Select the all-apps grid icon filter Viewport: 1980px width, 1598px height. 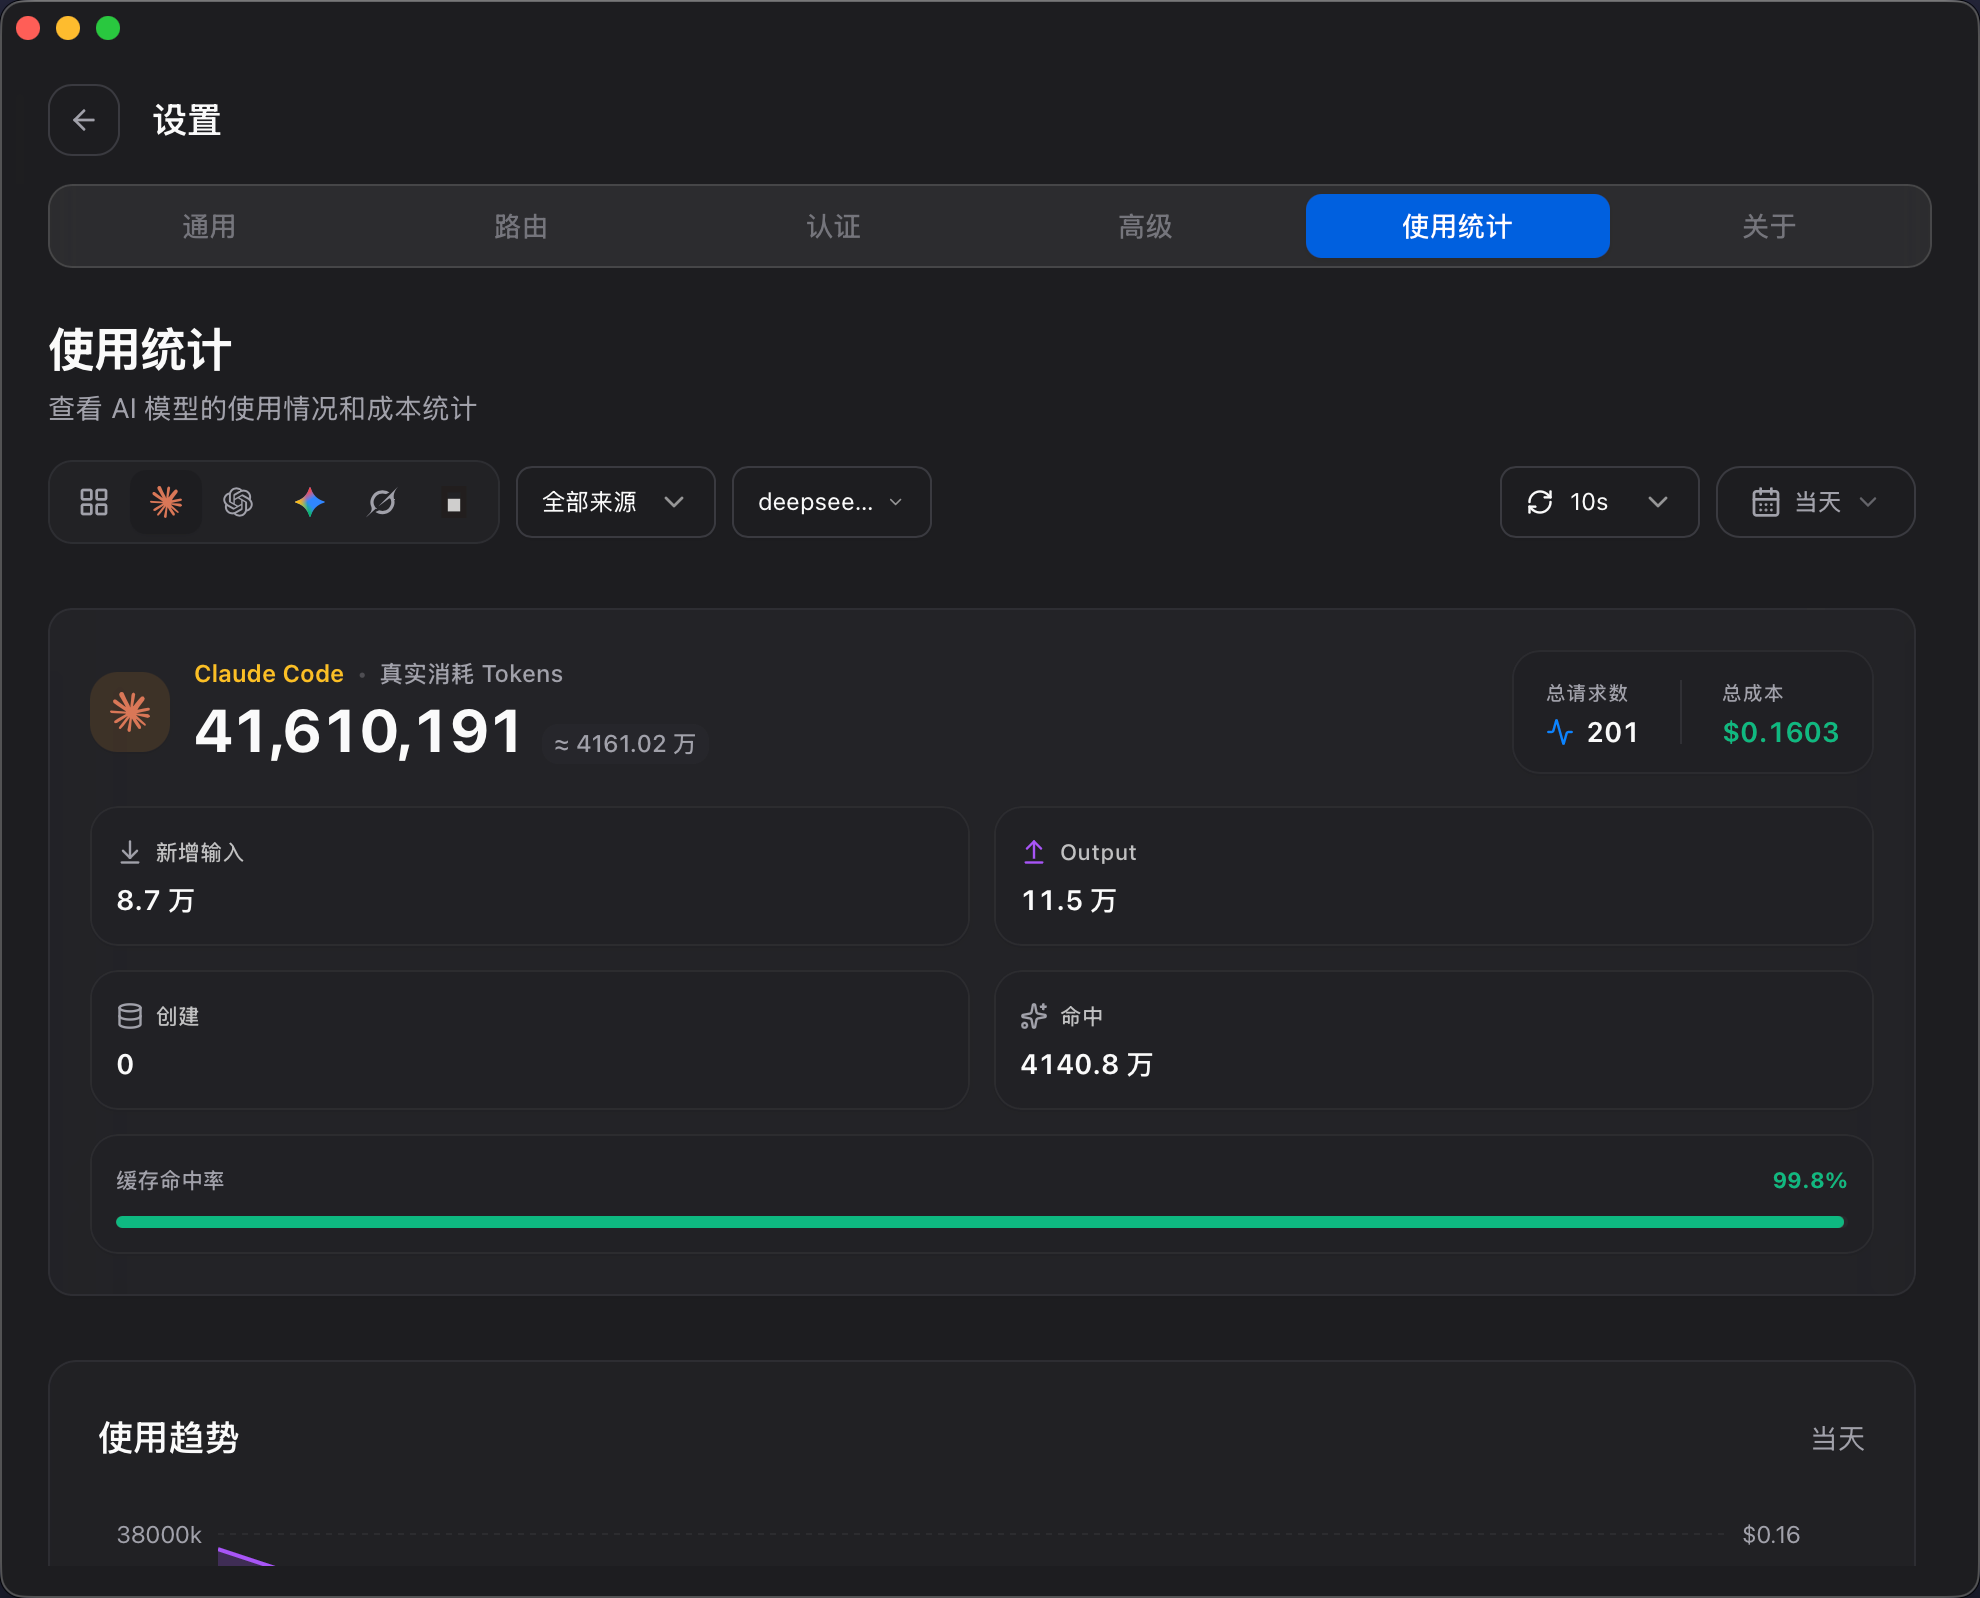[x=94, y=502]
